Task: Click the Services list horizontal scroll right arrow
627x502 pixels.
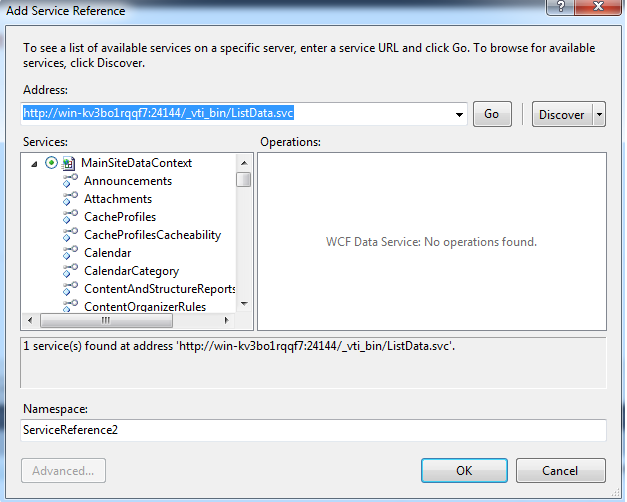Action: point(227,321)
